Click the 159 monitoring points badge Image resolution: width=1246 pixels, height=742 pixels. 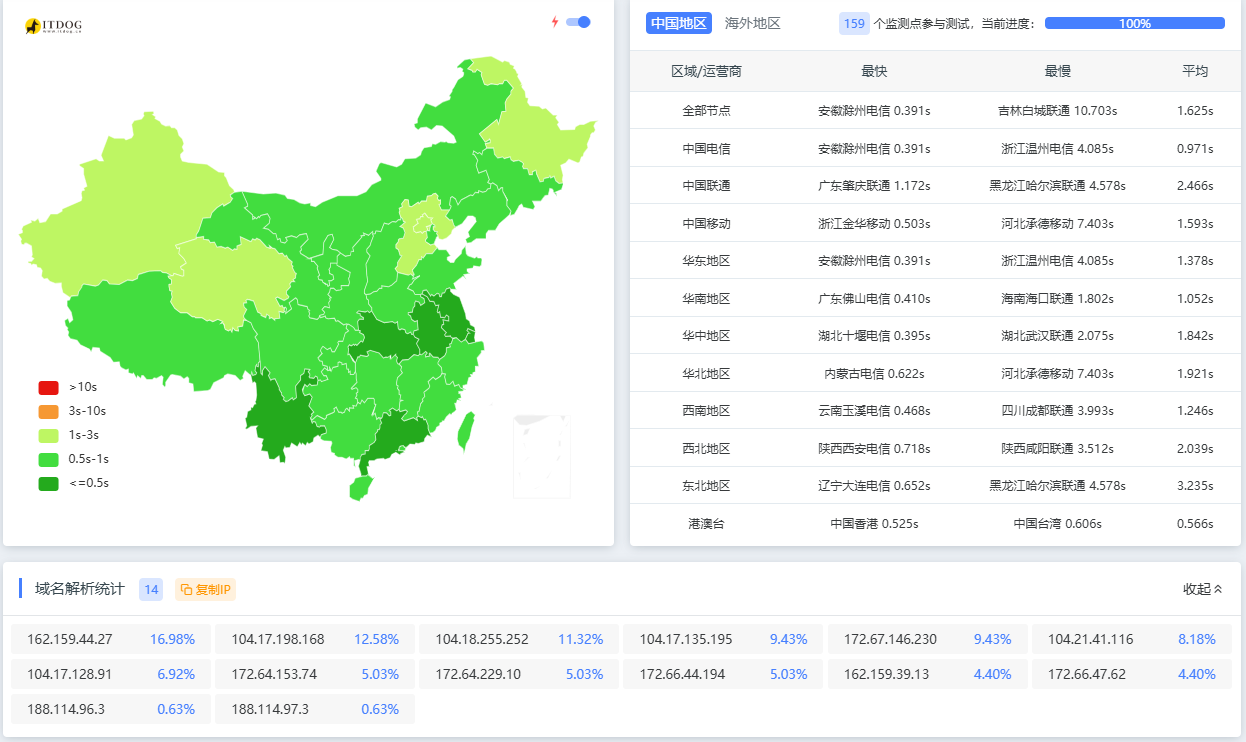(x=853, y=23)
